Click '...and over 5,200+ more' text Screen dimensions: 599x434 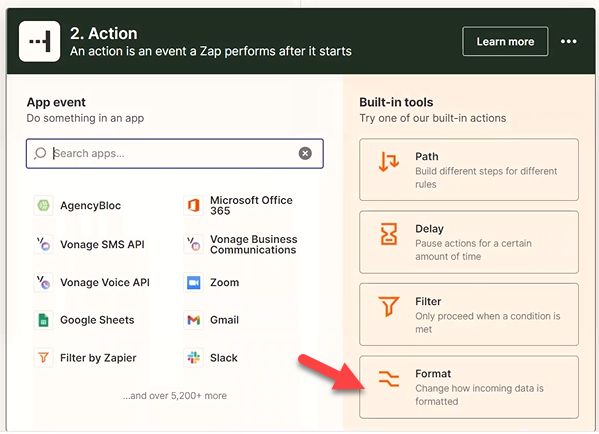pyautogui.click(x=175, y=395)
